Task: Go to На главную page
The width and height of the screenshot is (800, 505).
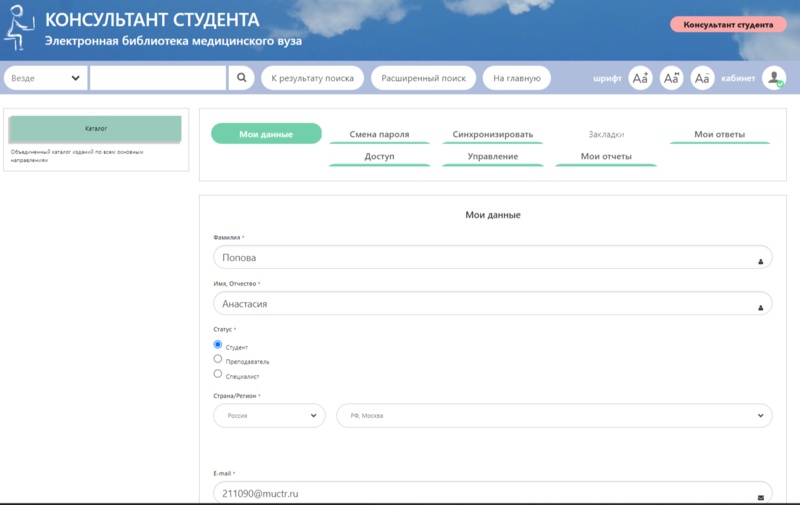Action: point(516,78)
